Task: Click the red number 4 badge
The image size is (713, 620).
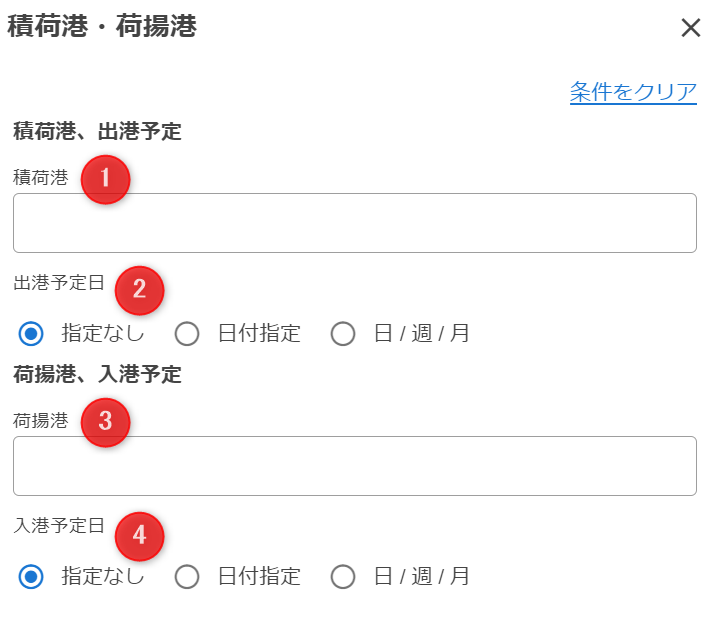Action: [140, 535]
